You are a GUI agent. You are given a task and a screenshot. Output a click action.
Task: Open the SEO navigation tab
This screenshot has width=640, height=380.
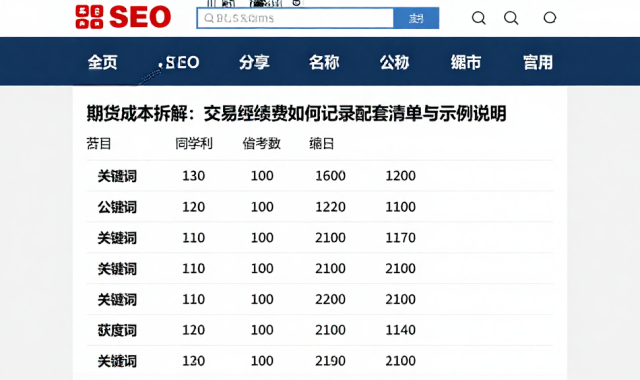[x=179, y=62]
